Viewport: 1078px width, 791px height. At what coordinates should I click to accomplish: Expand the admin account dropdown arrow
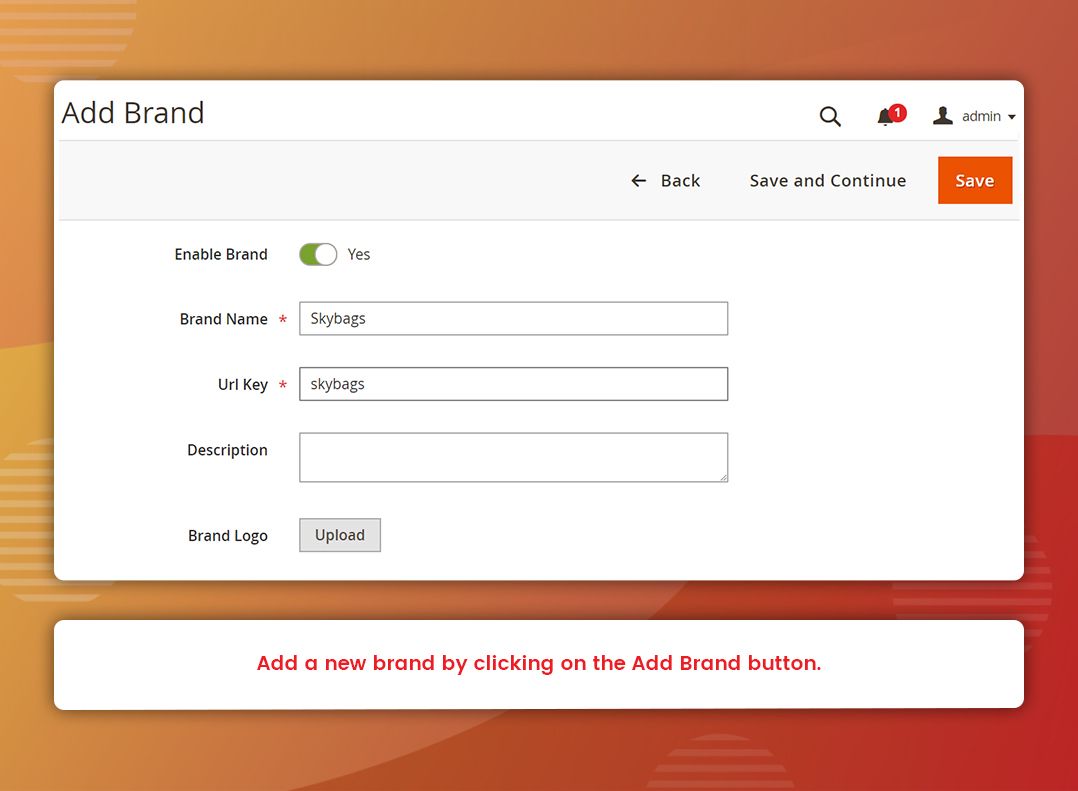tap(1012, 117)
